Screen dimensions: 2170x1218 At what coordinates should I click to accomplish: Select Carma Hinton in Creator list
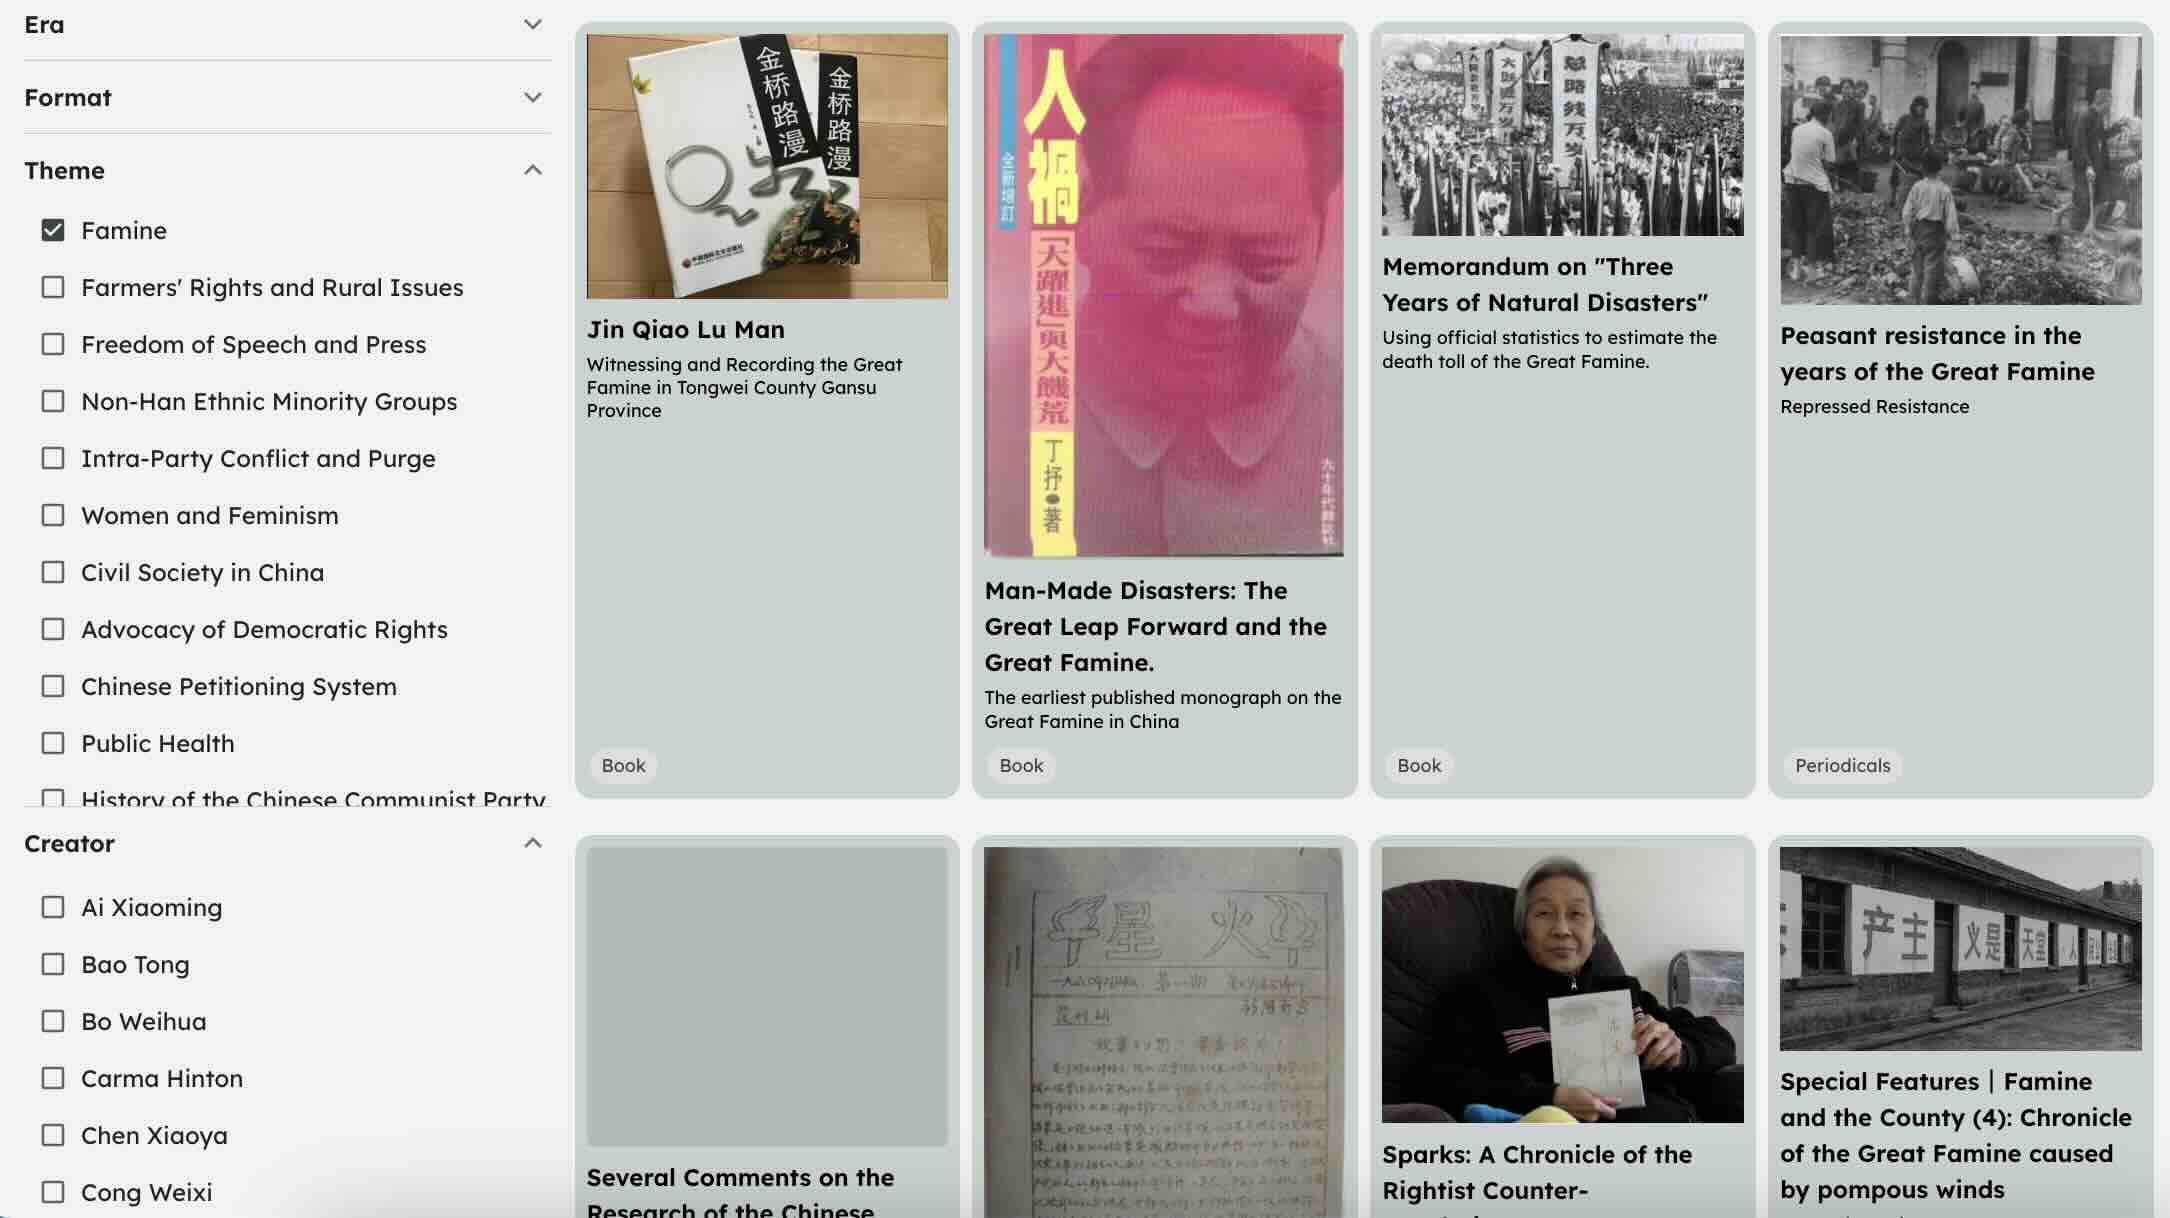53,1078
